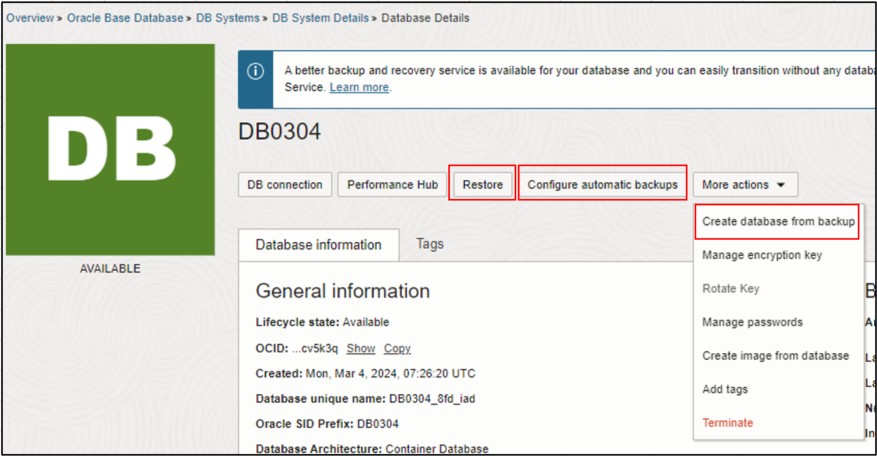
Task: Select Rotate Key menu entry
Action: point(730,289)
